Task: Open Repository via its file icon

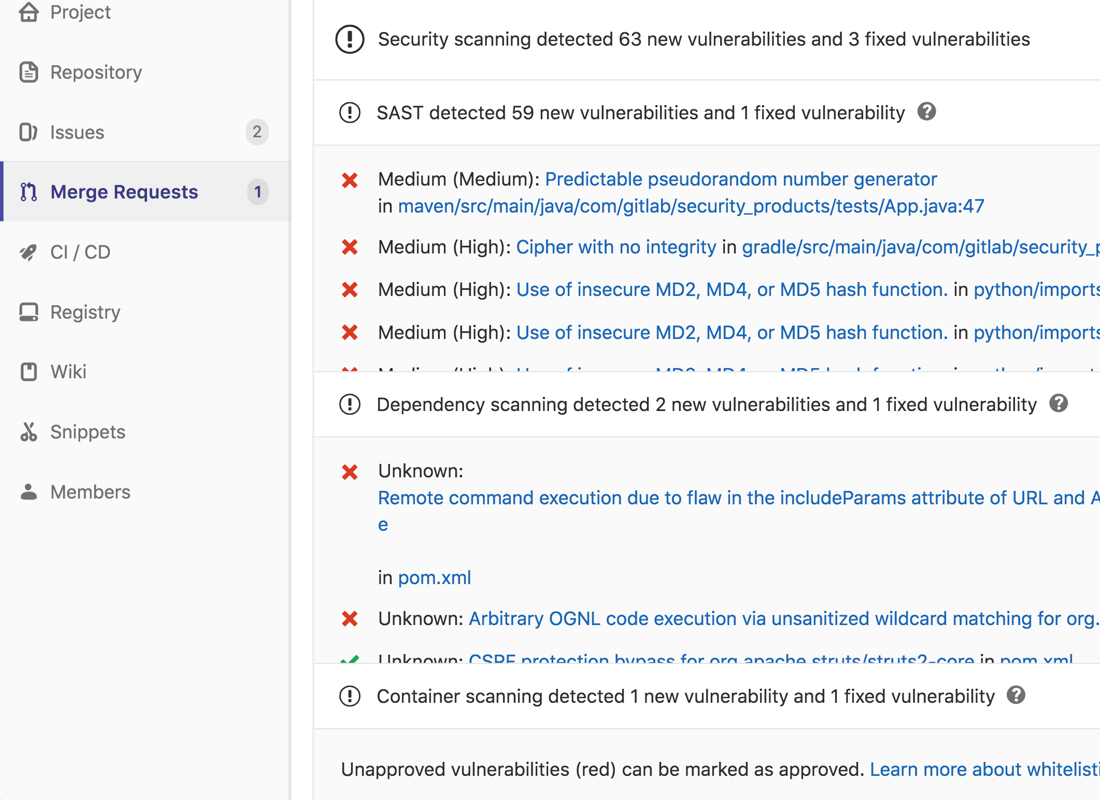Action: click(x=28, y=72)
